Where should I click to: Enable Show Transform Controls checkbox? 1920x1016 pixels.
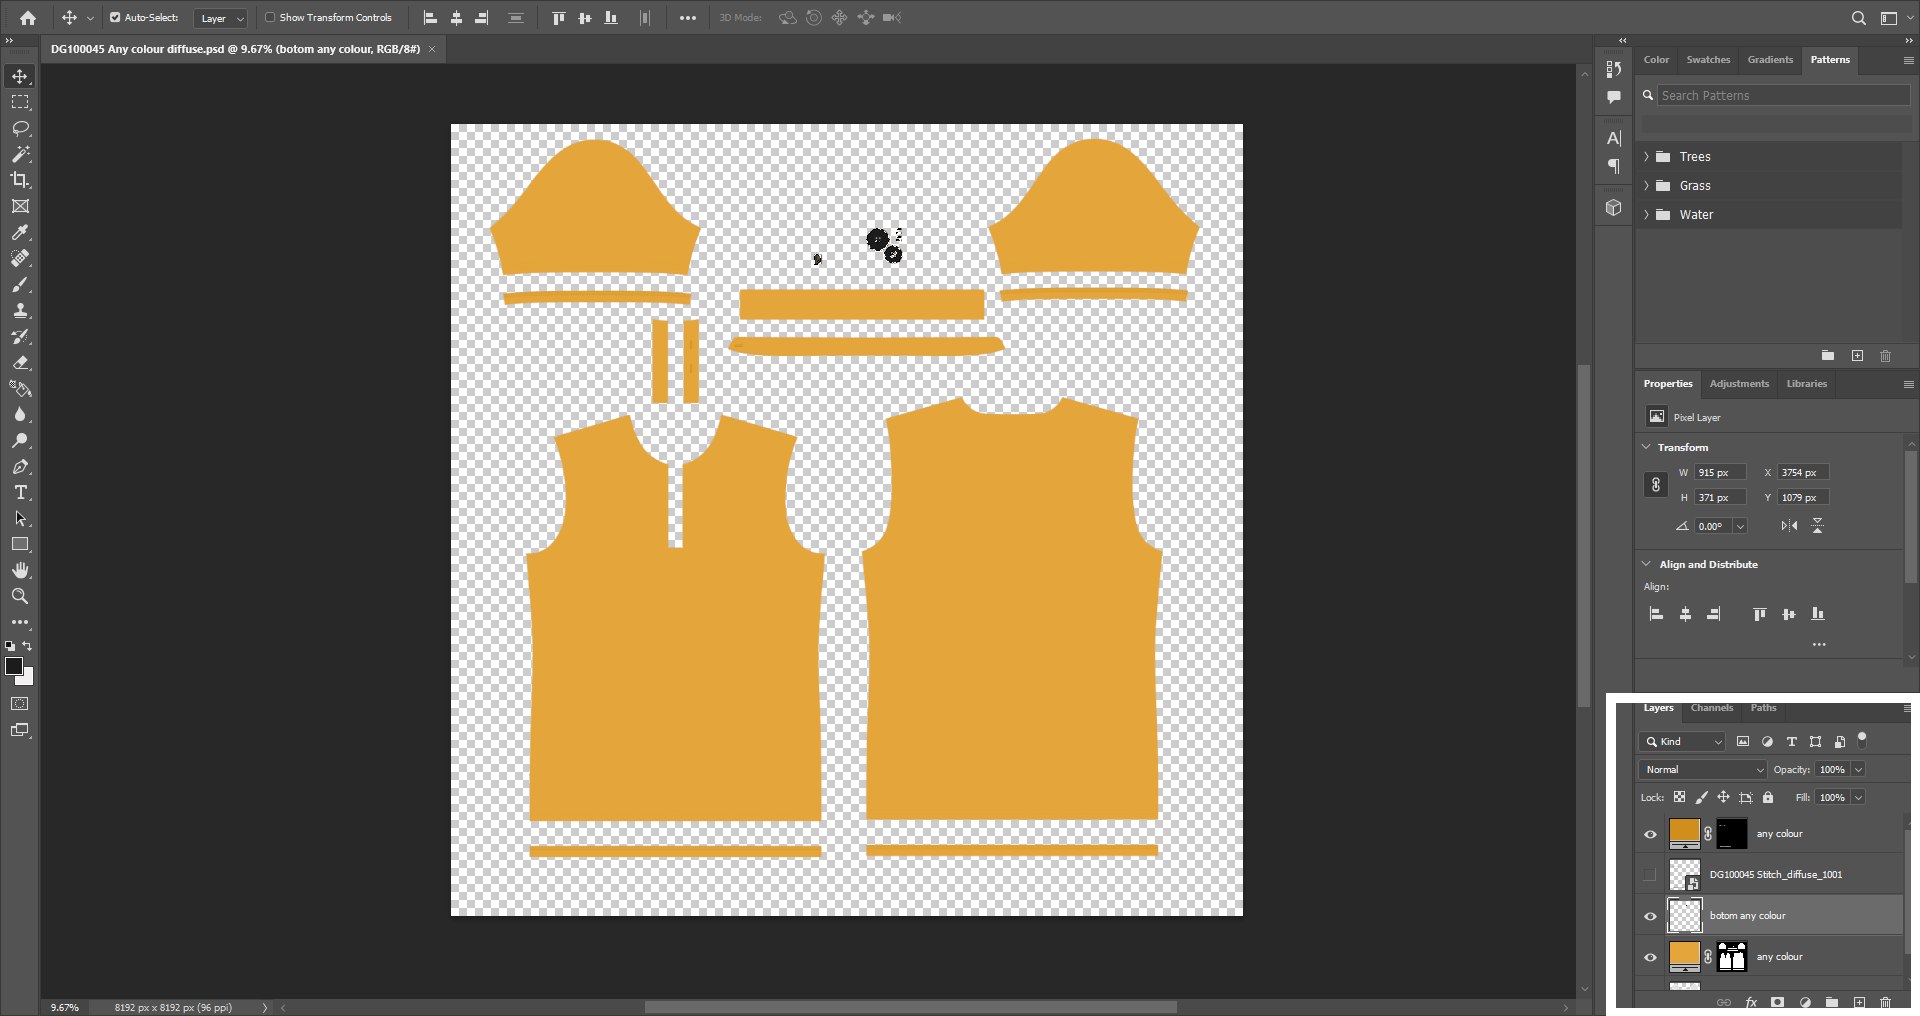coord(270,17)
